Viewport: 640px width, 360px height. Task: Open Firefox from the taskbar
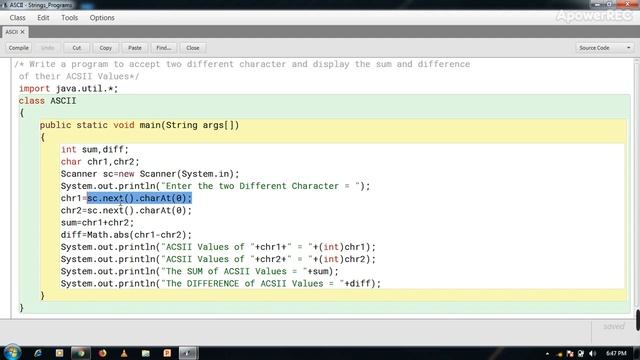(x=102, y=353)
